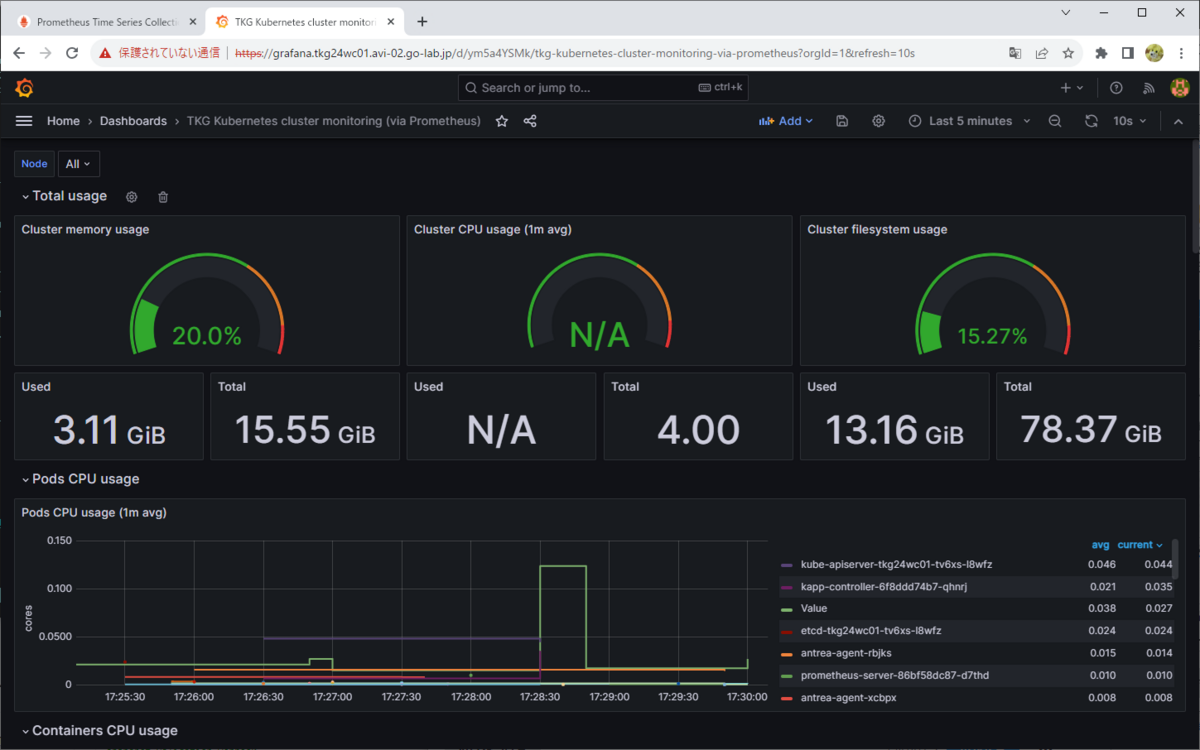
Task: Open the user profile avatar
Action: click(1179, 88)
